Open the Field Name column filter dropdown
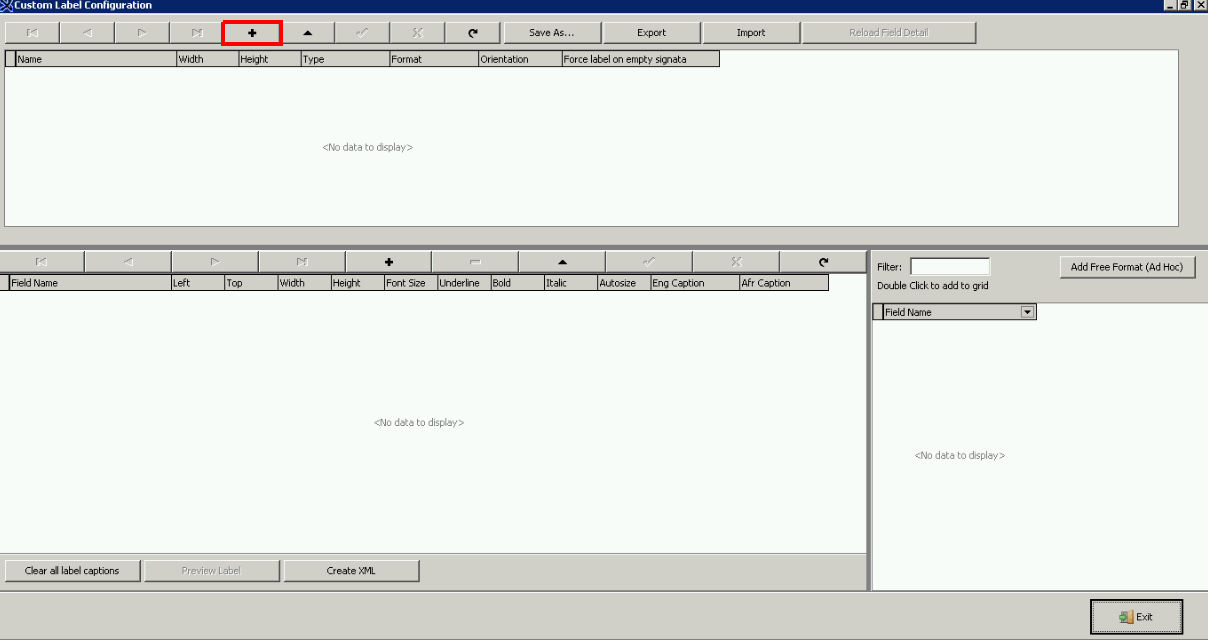The width and height of the screenshot is (1208, 640). tap(1027, 313)
